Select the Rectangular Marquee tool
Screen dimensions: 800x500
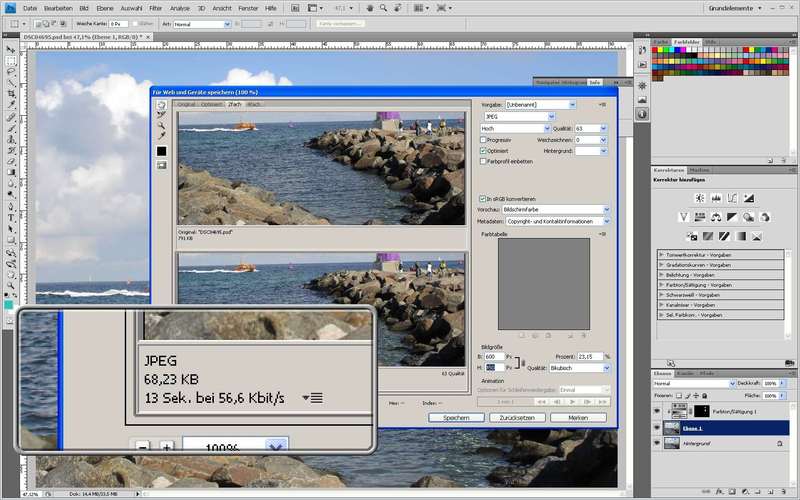point(11,60)
